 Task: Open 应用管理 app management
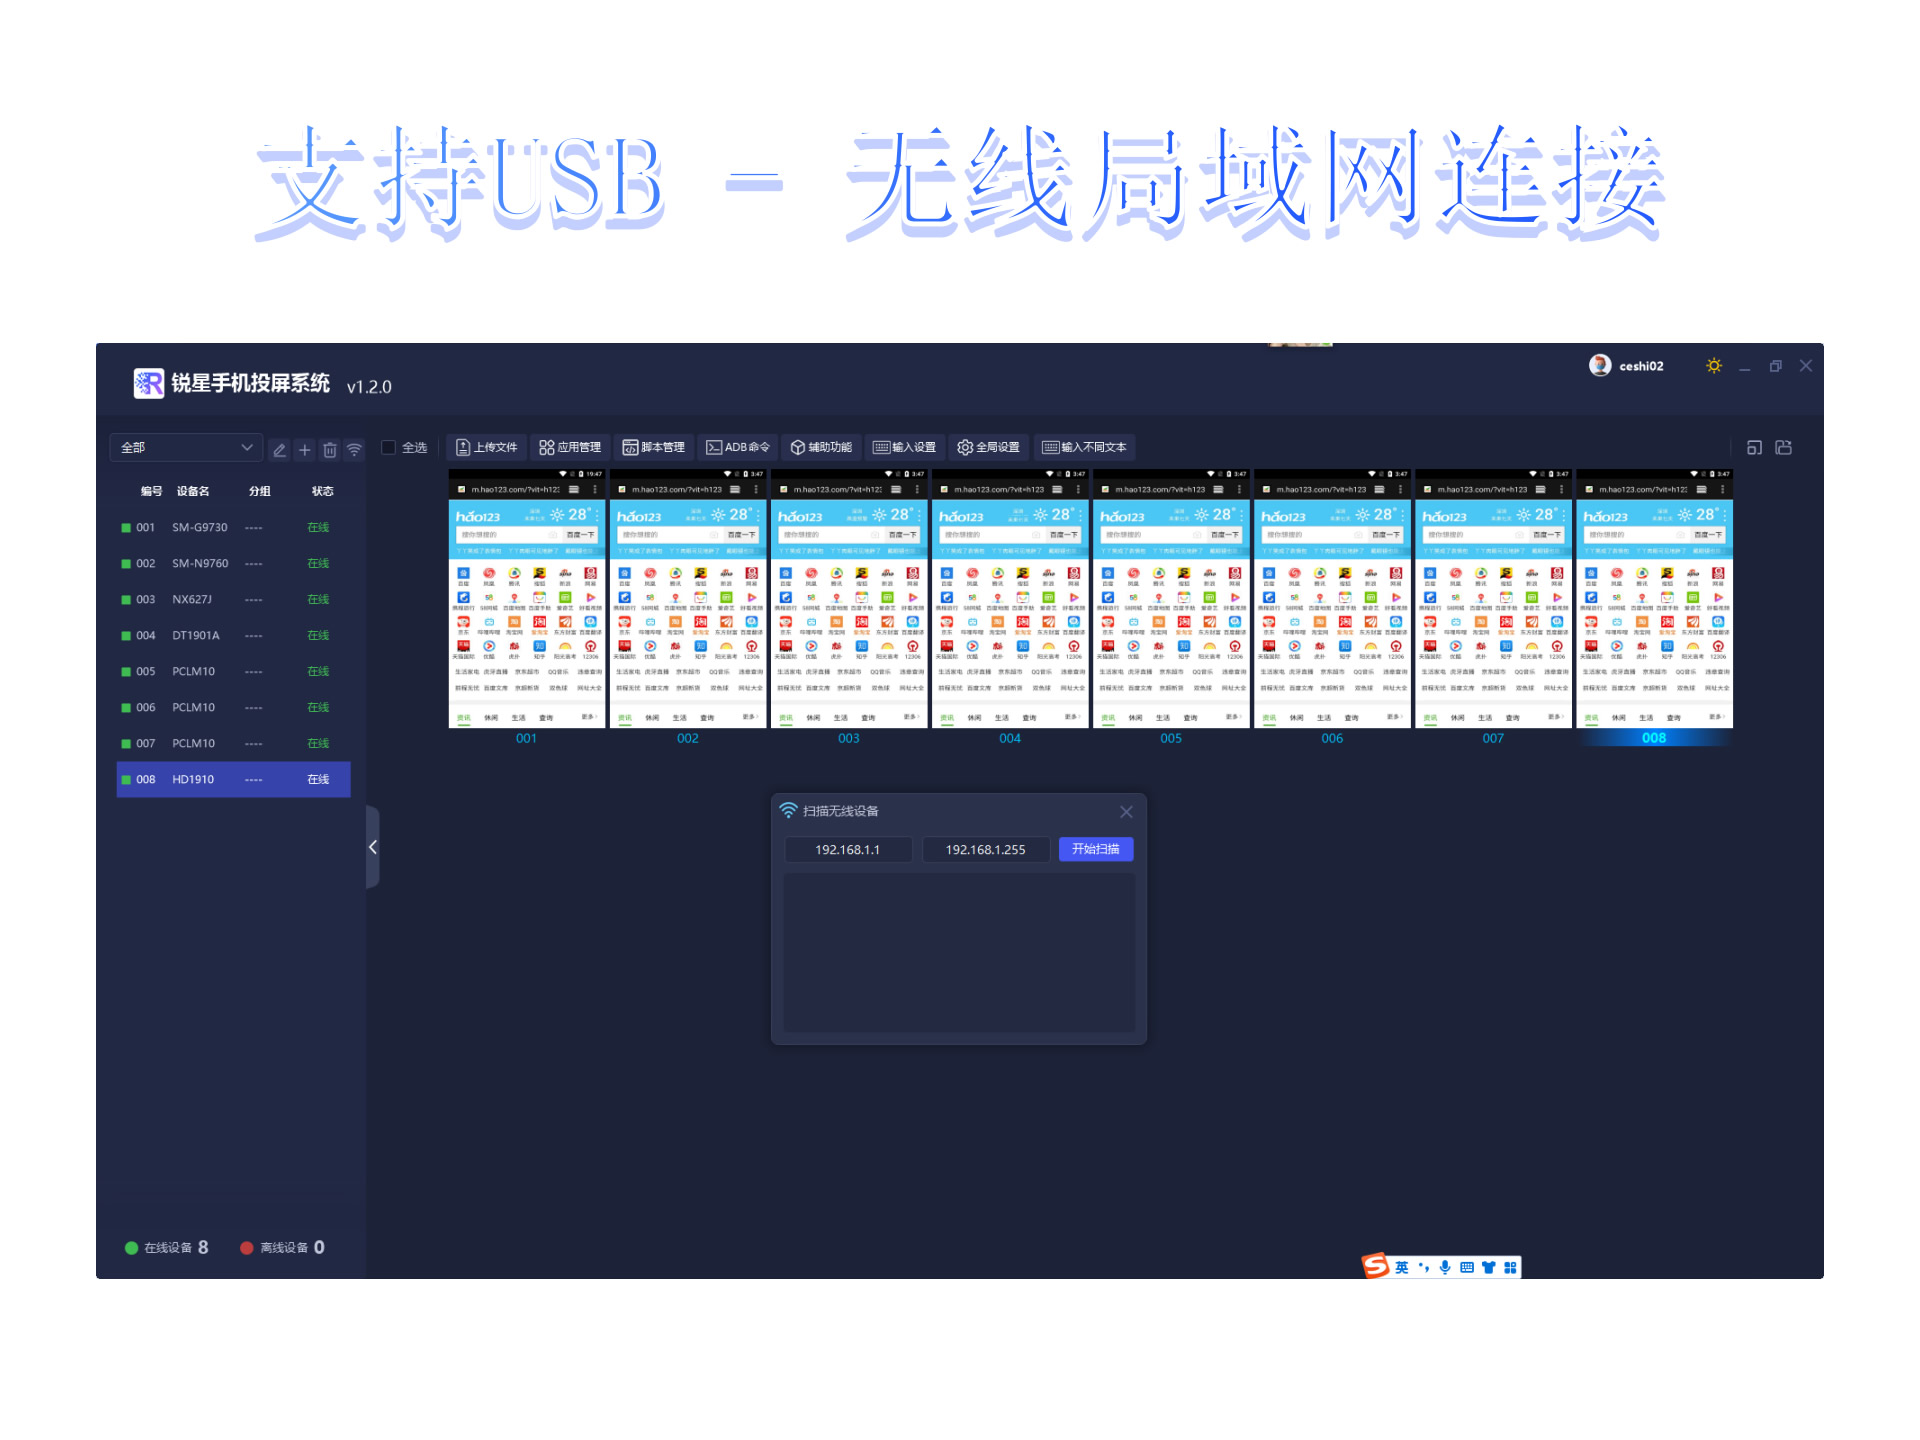click(x=570, y=447)
